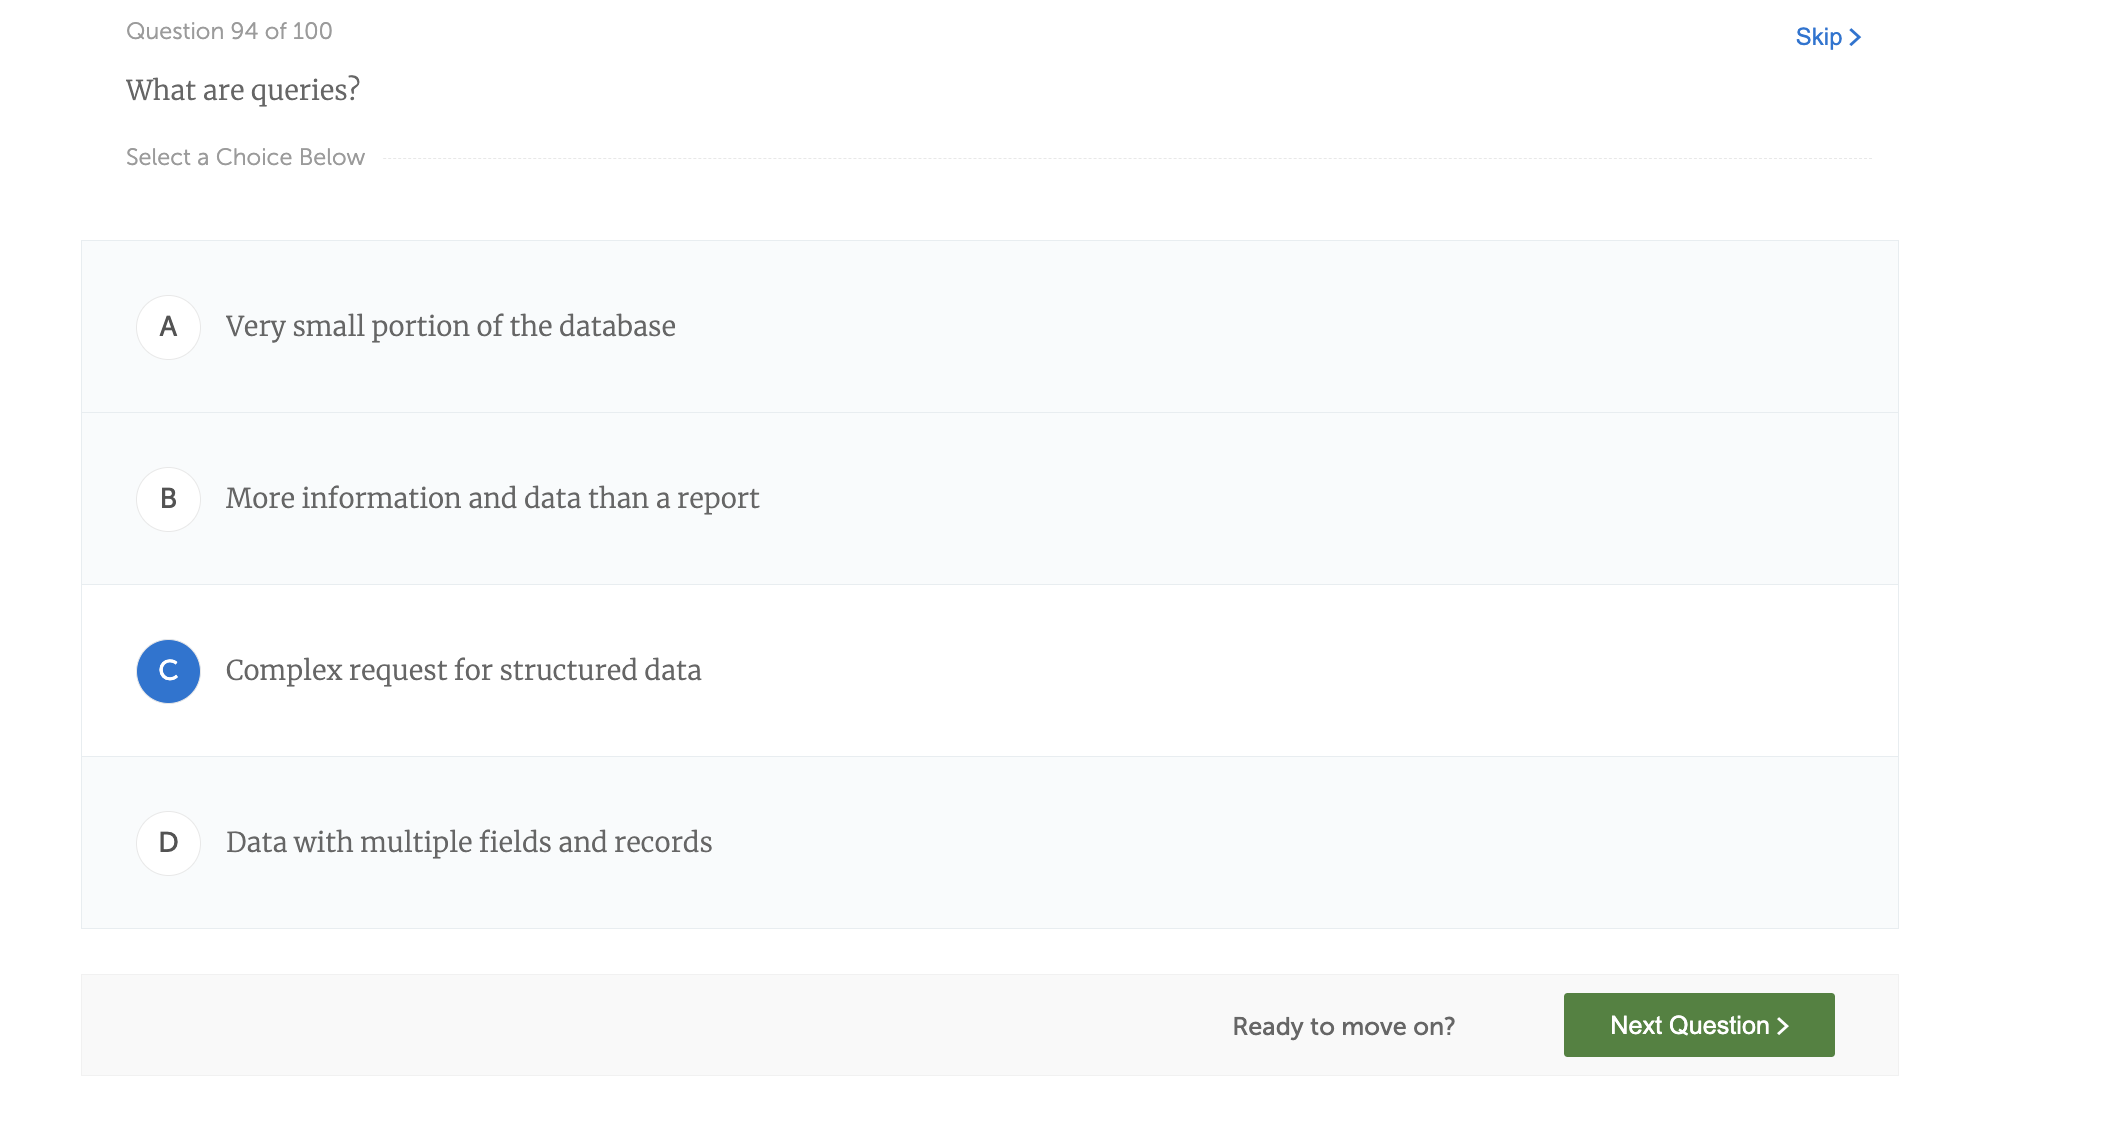2110x1144 pixels.
Task: Select answer circle D
Action: point(168,843)
